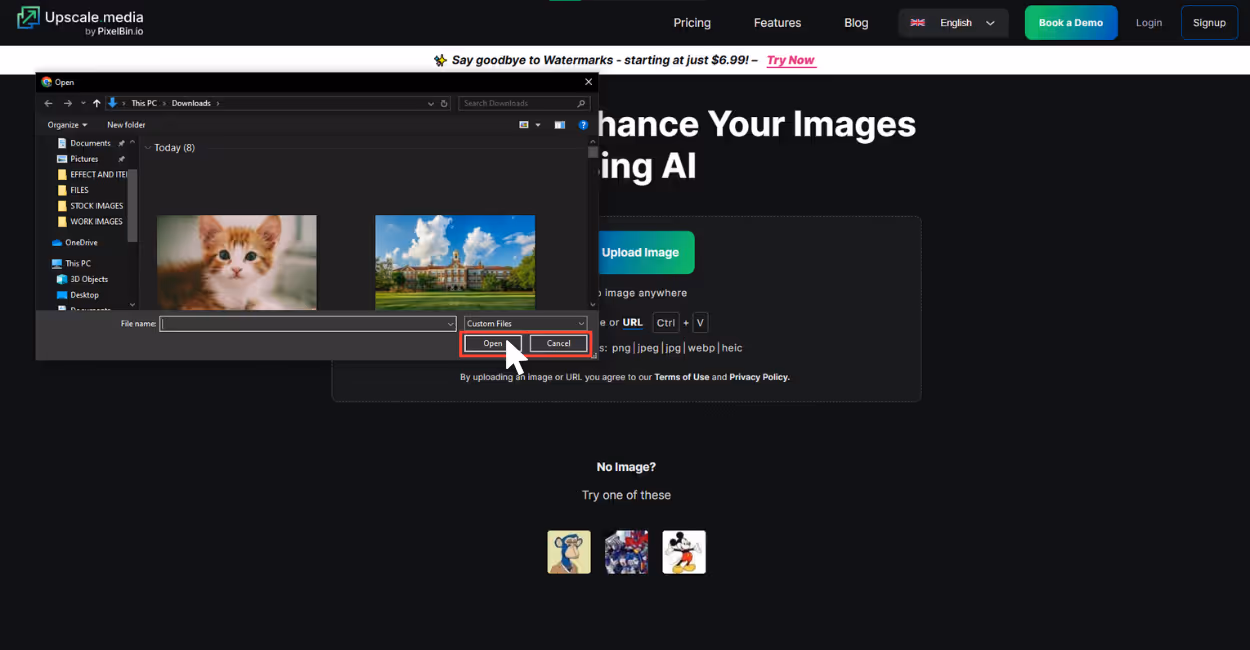Click the Signup button
Screen dimensions: 1250x650
1209,22
